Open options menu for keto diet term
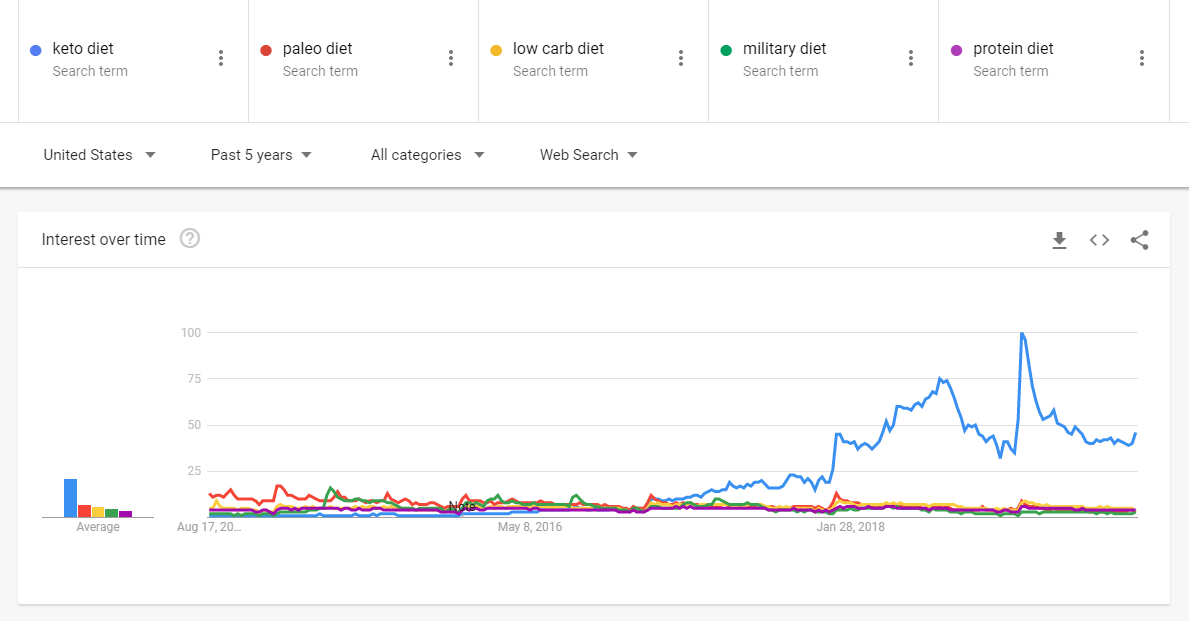This screenshot has width=1189, height=621. (221, 58)
